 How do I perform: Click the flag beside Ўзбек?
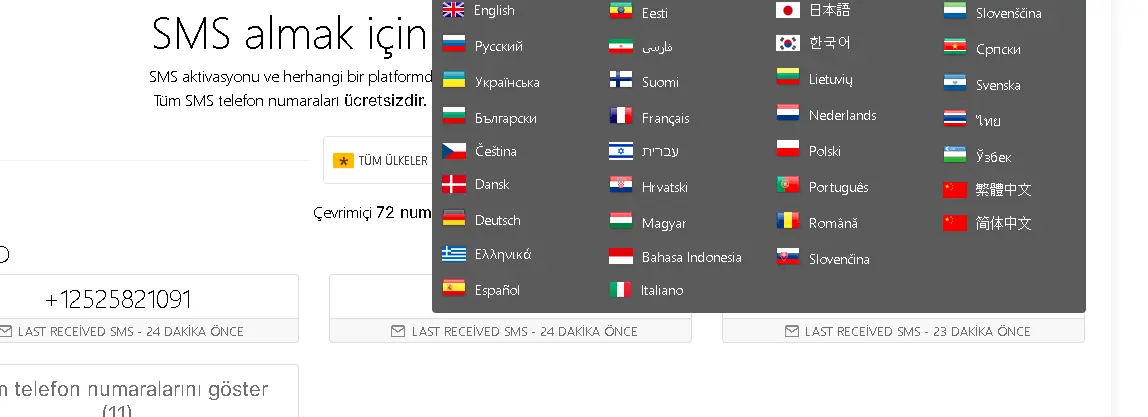click(x=955, y=154)
